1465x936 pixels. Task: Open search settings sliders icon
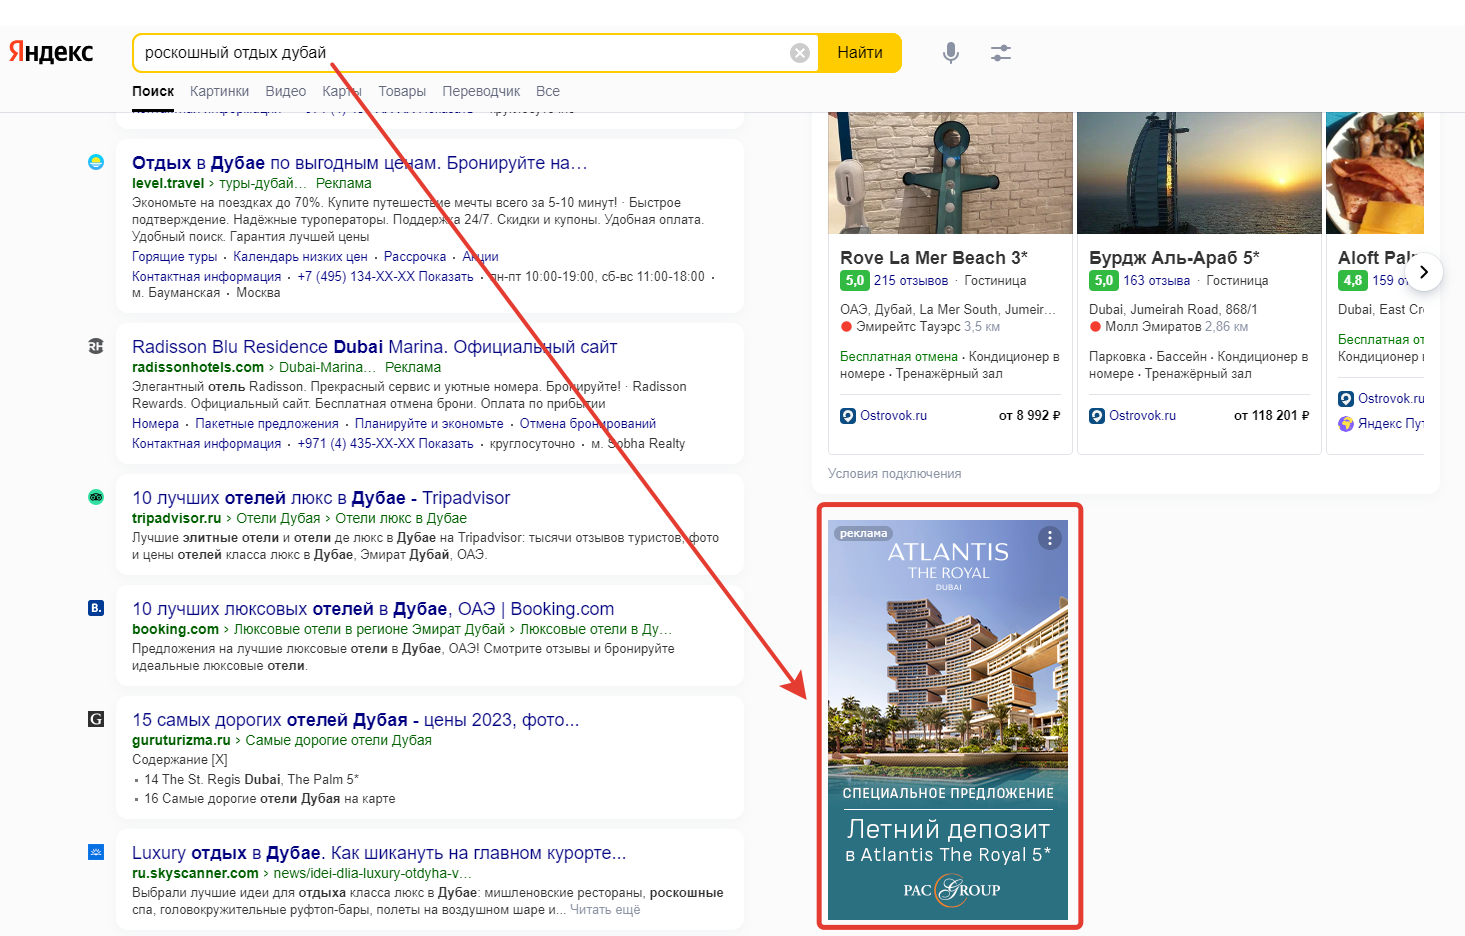point(1001,53)
